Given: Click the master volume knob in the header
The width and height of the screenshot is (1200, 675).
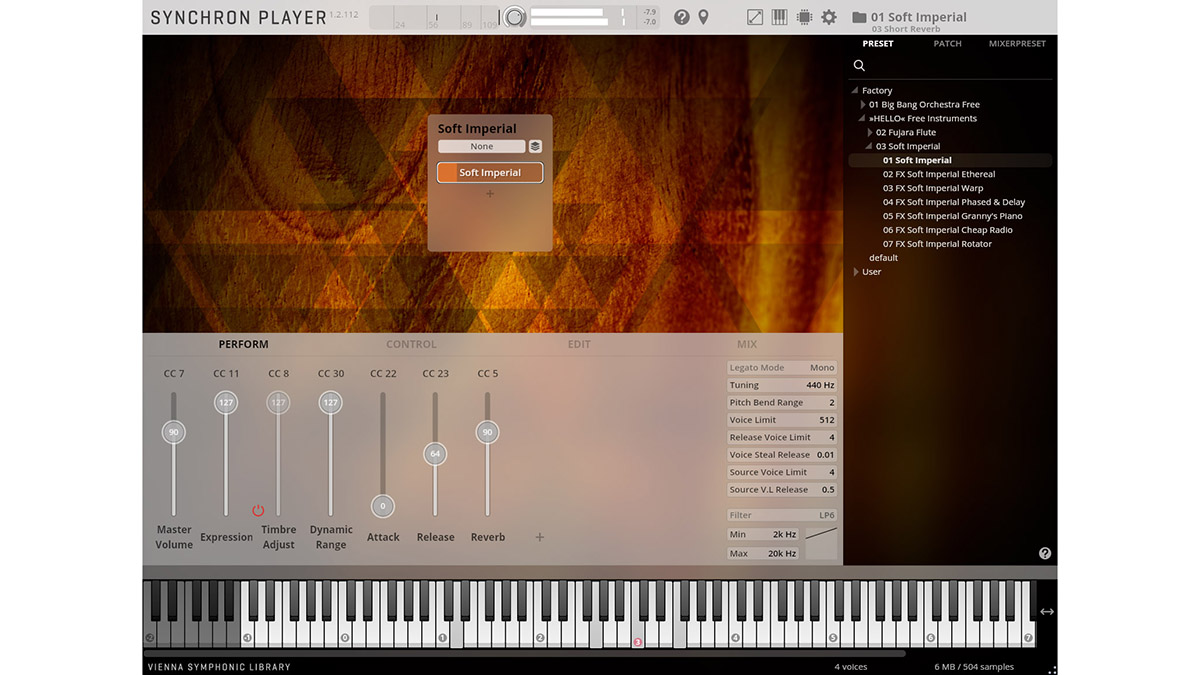Looking at the screenshot, I should (515, 17).
